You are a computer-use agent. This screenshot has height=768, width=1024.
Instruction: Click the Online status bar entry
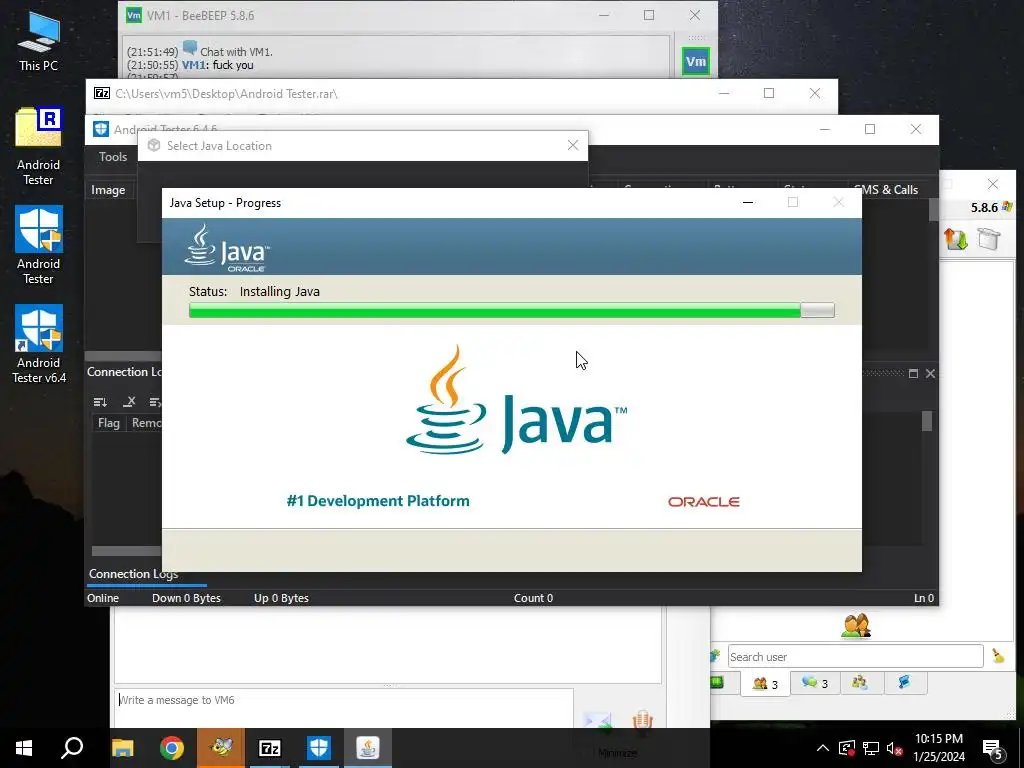click(103, 598)
